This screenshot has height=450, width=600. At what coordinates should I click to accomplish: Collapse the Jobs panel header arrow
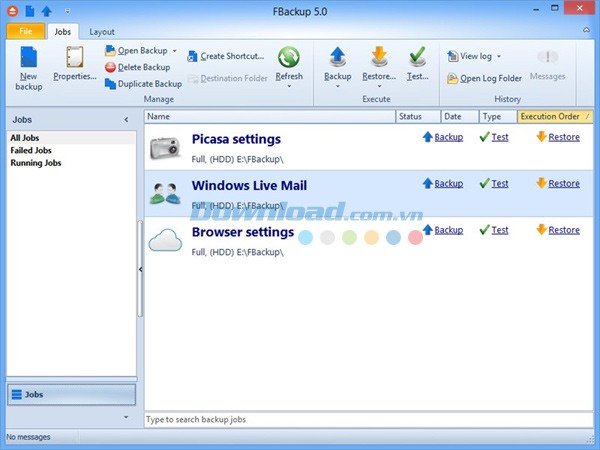point(126,120)
